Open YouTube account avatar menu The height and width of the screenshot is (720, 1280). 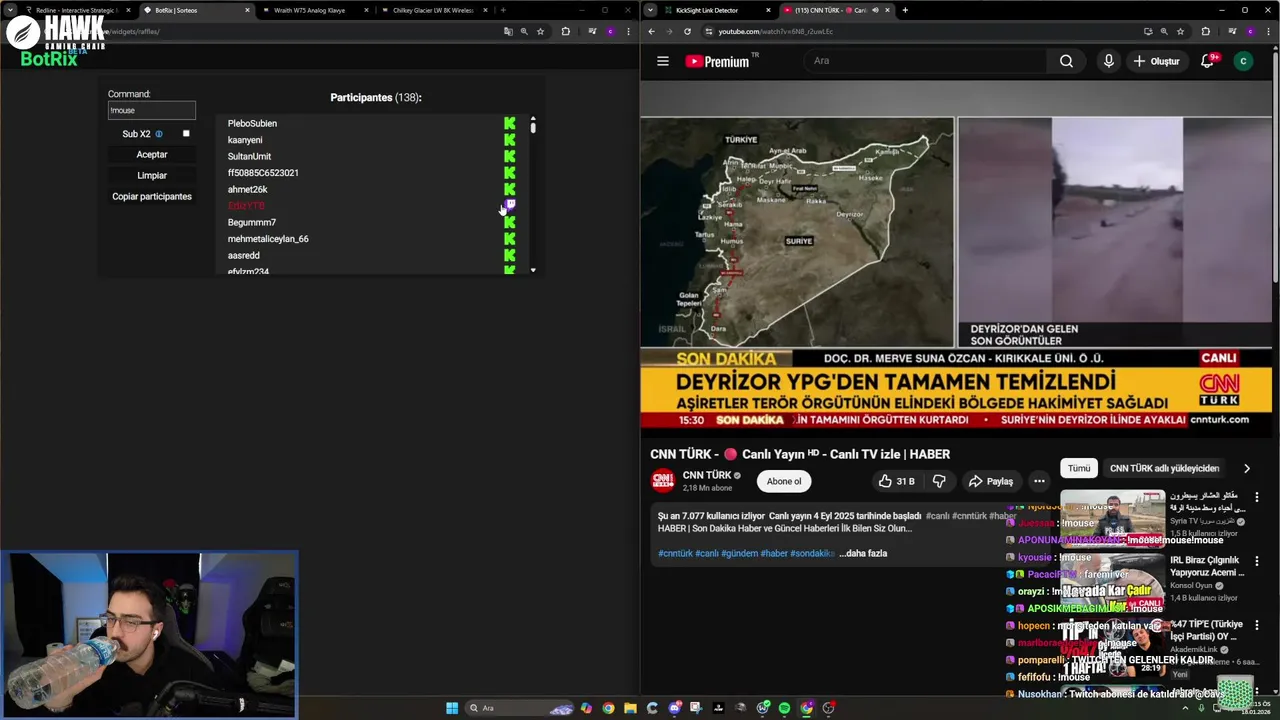(x=1243, y=61)
